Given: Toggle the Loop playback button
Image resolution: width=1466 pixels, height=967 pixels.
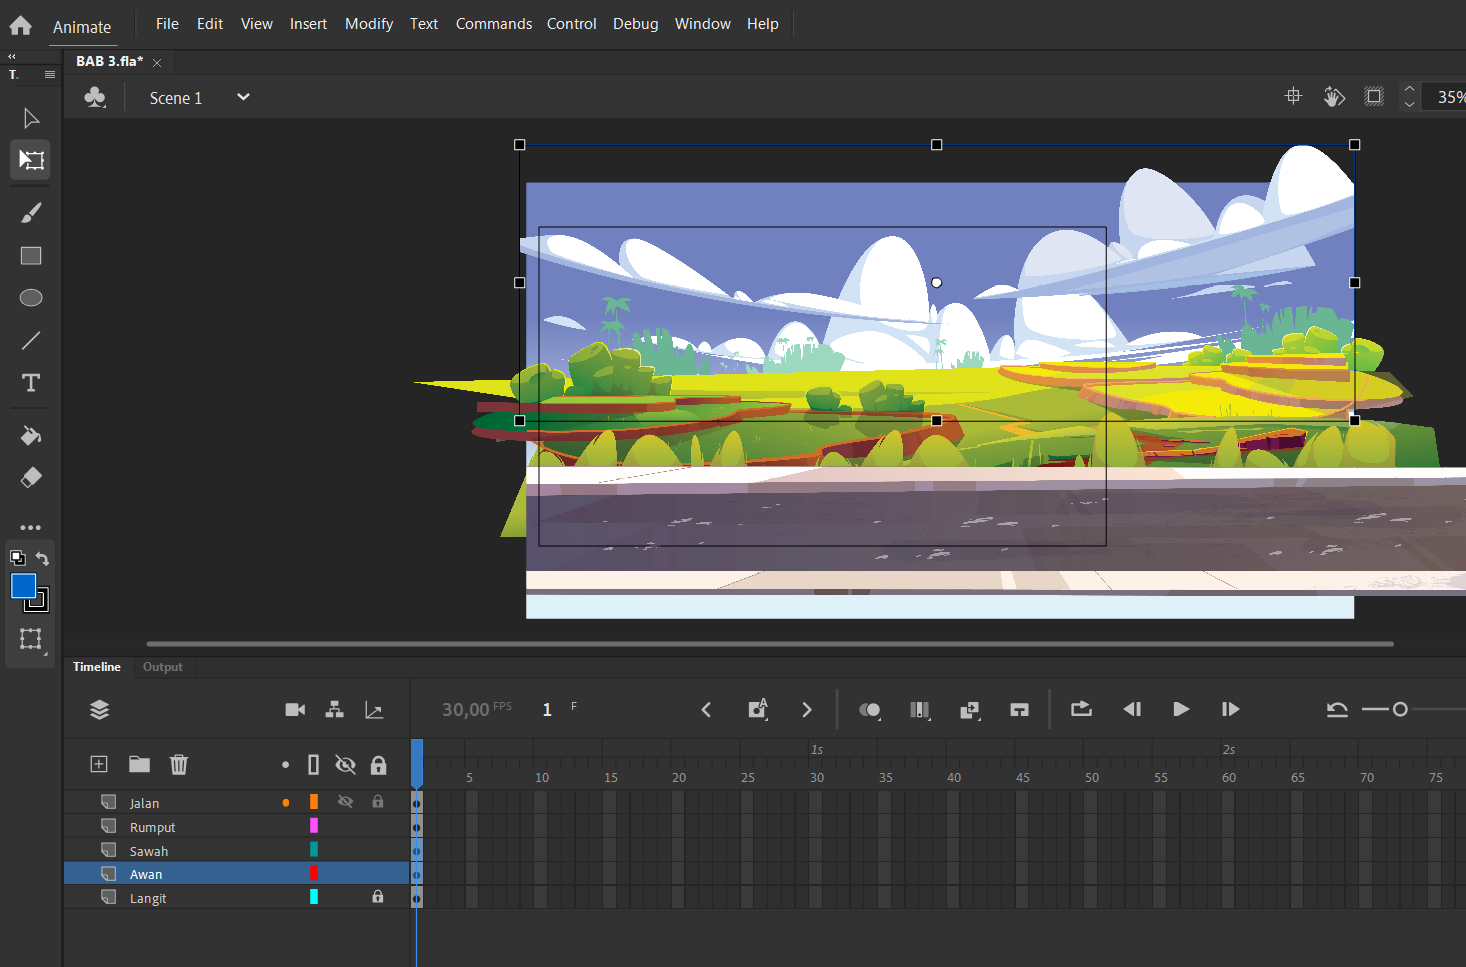Looking at the screenshot, I should point(1081,710).
